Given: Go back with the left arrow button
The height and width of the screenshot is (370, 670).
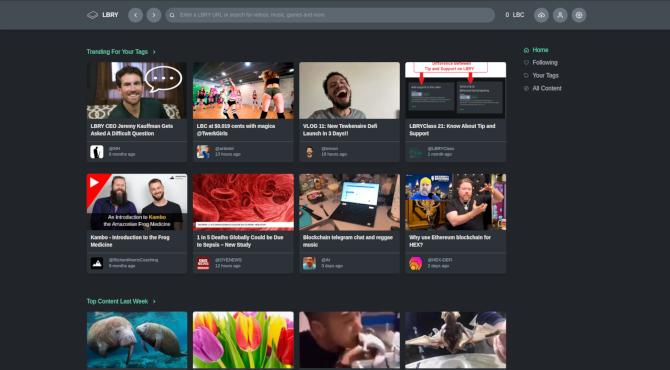Looking at the screenshot, I should 135,15.
